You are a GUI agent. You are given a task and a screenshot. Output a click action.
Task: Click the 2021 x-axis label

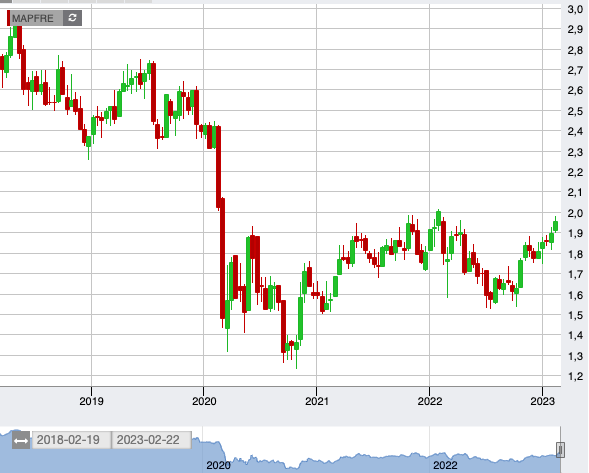317,401
